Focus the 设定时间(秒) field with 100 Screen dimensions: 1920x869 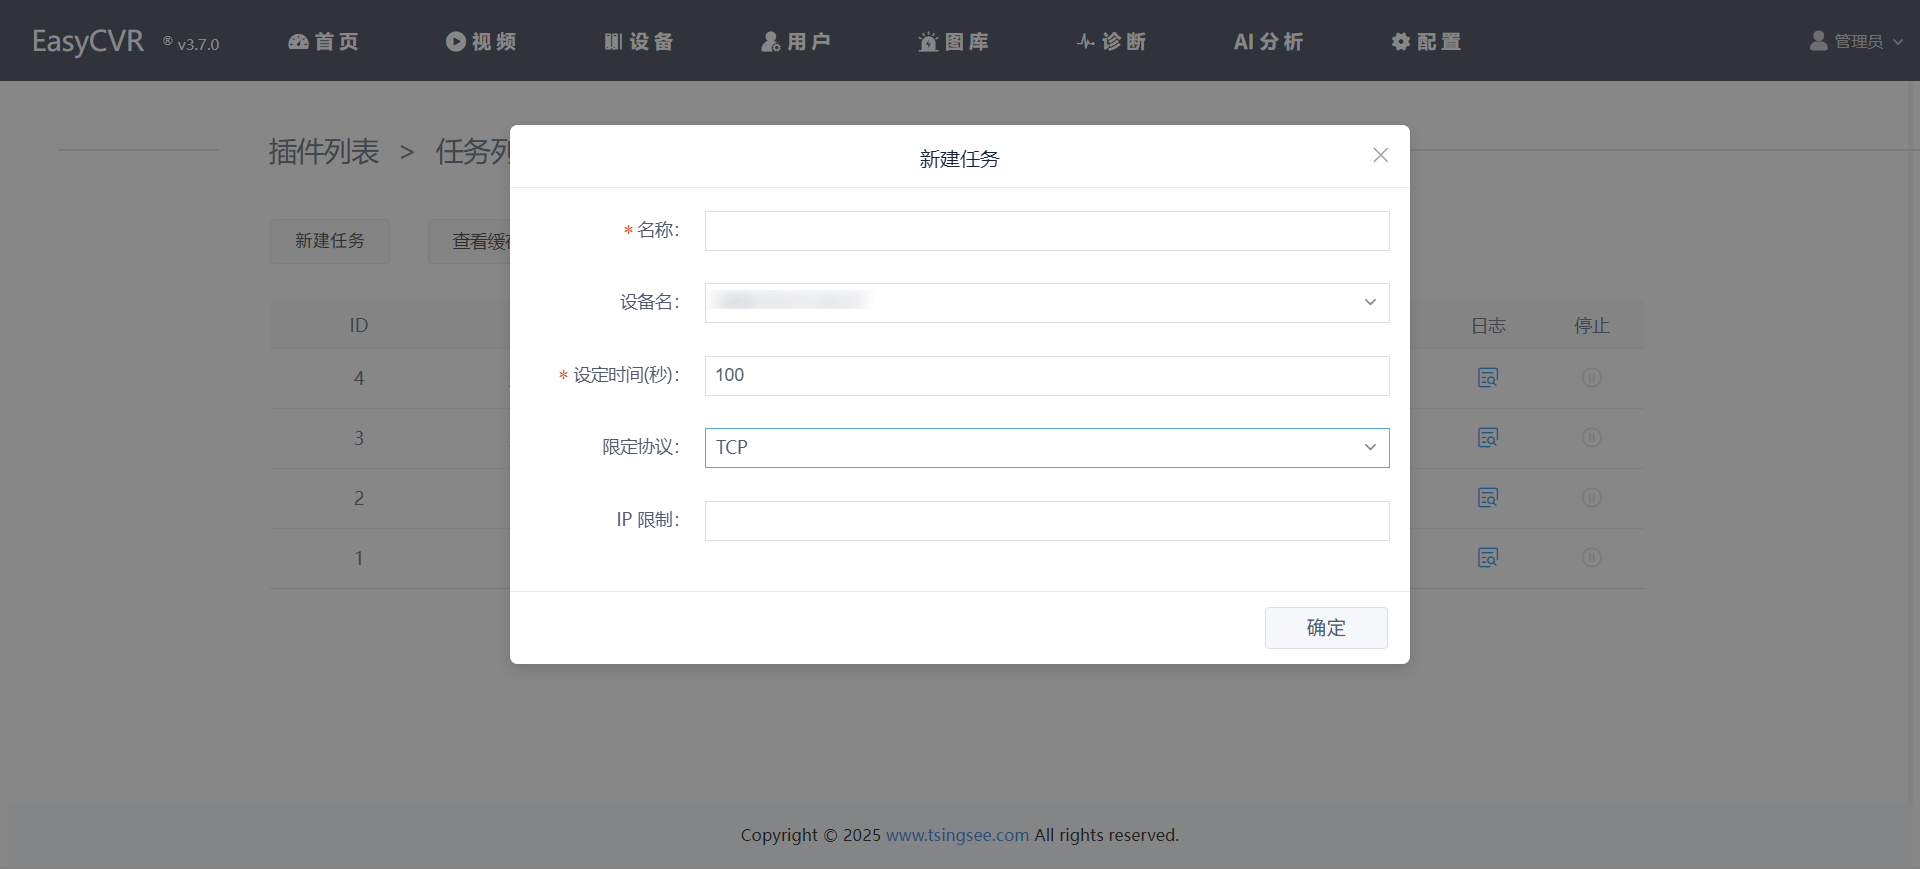coord(1047,376)
